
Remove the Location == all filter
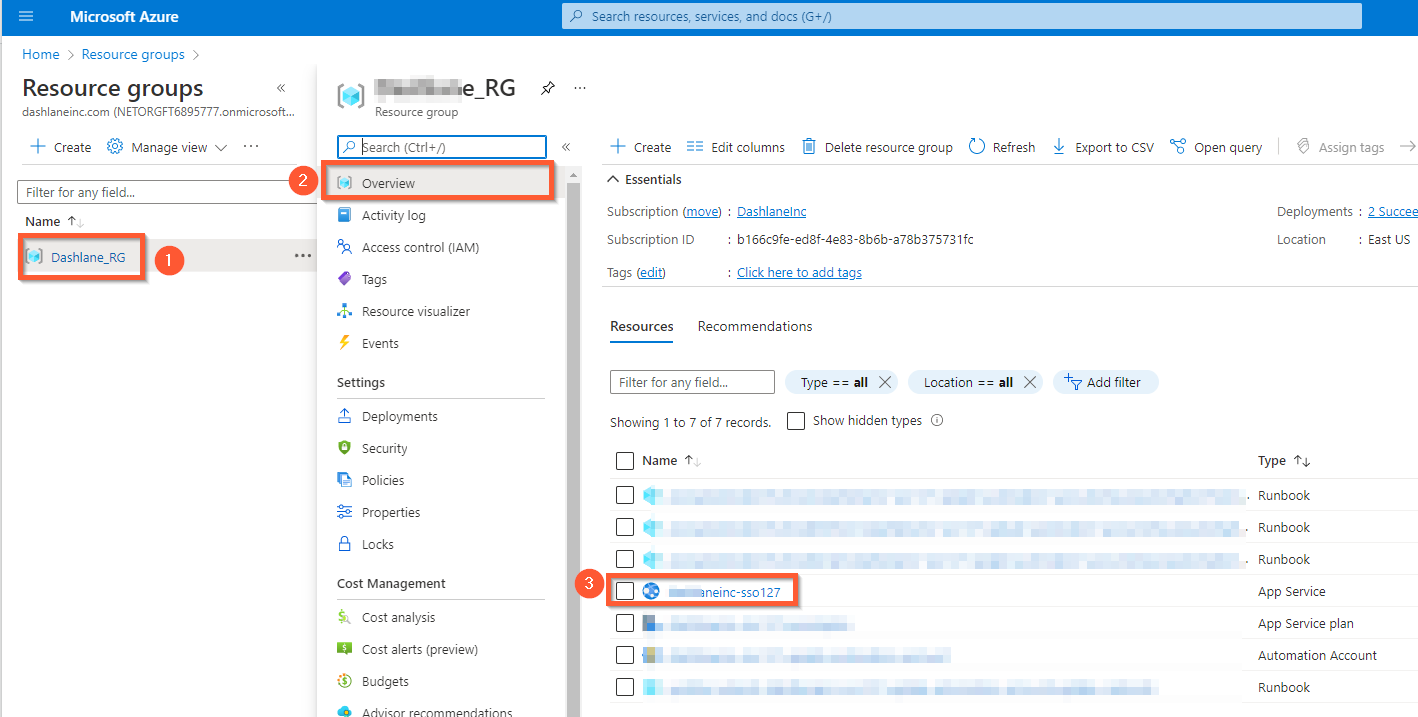coord(1030,382)
